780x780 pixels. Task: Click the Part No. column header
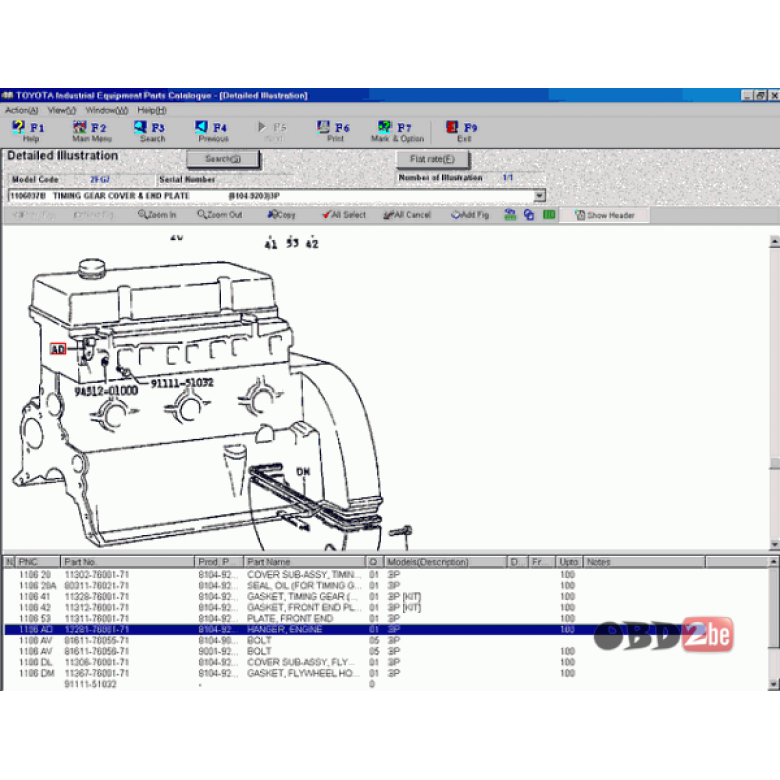tap(127, 562)
